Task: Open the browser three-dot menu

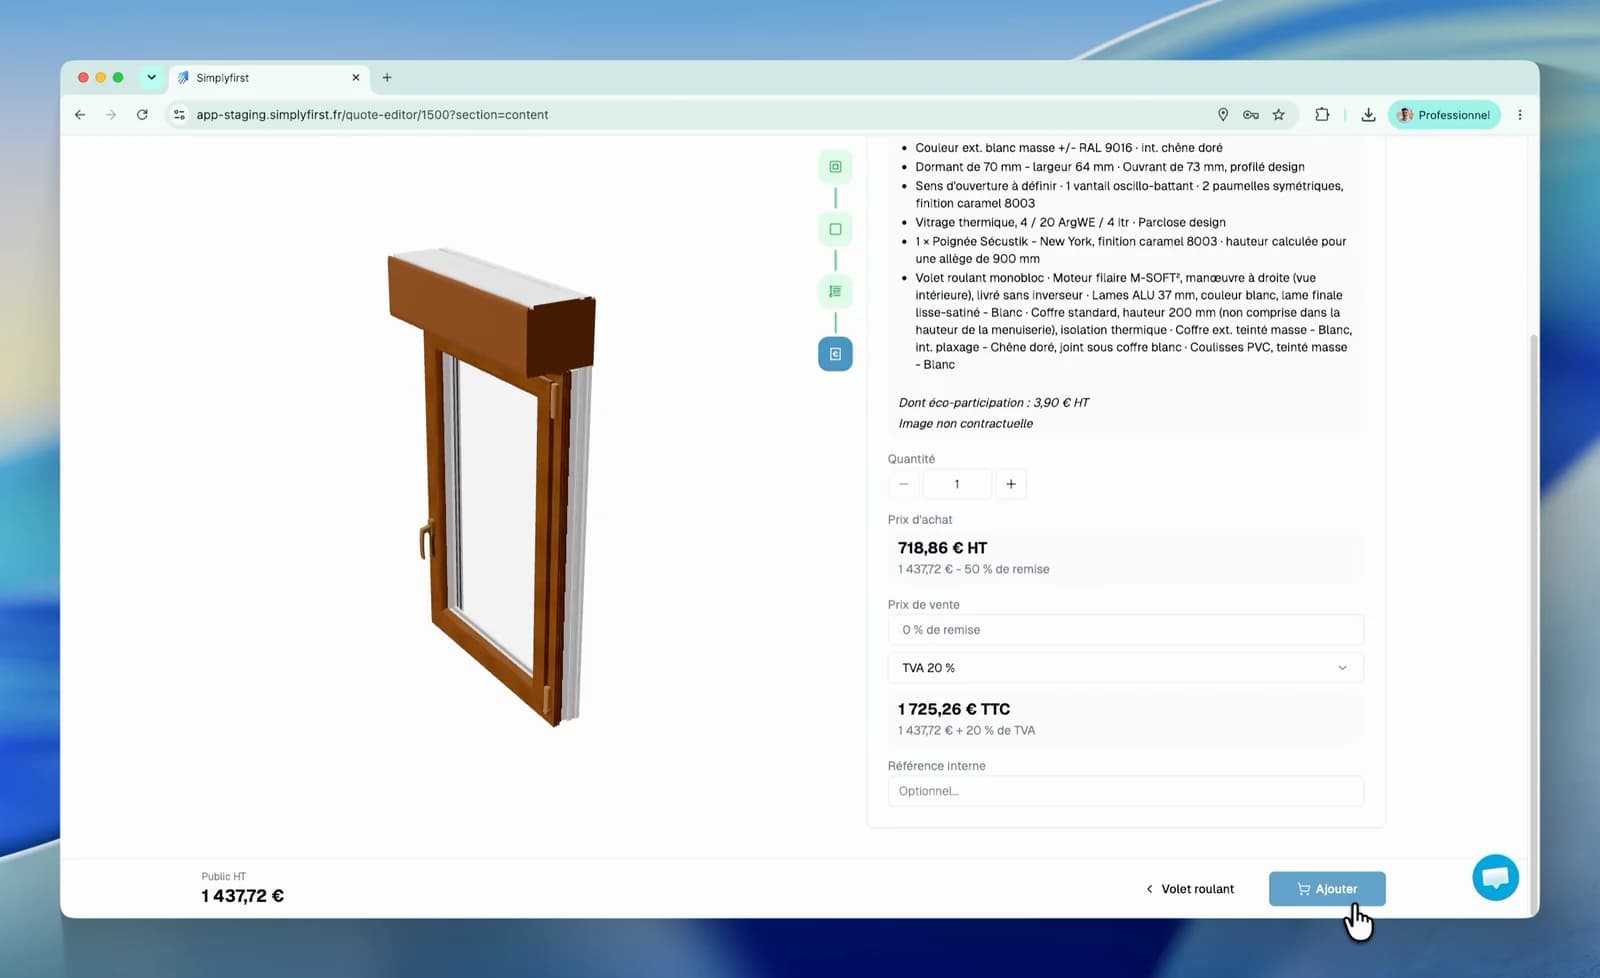Action: point(1520,115)
